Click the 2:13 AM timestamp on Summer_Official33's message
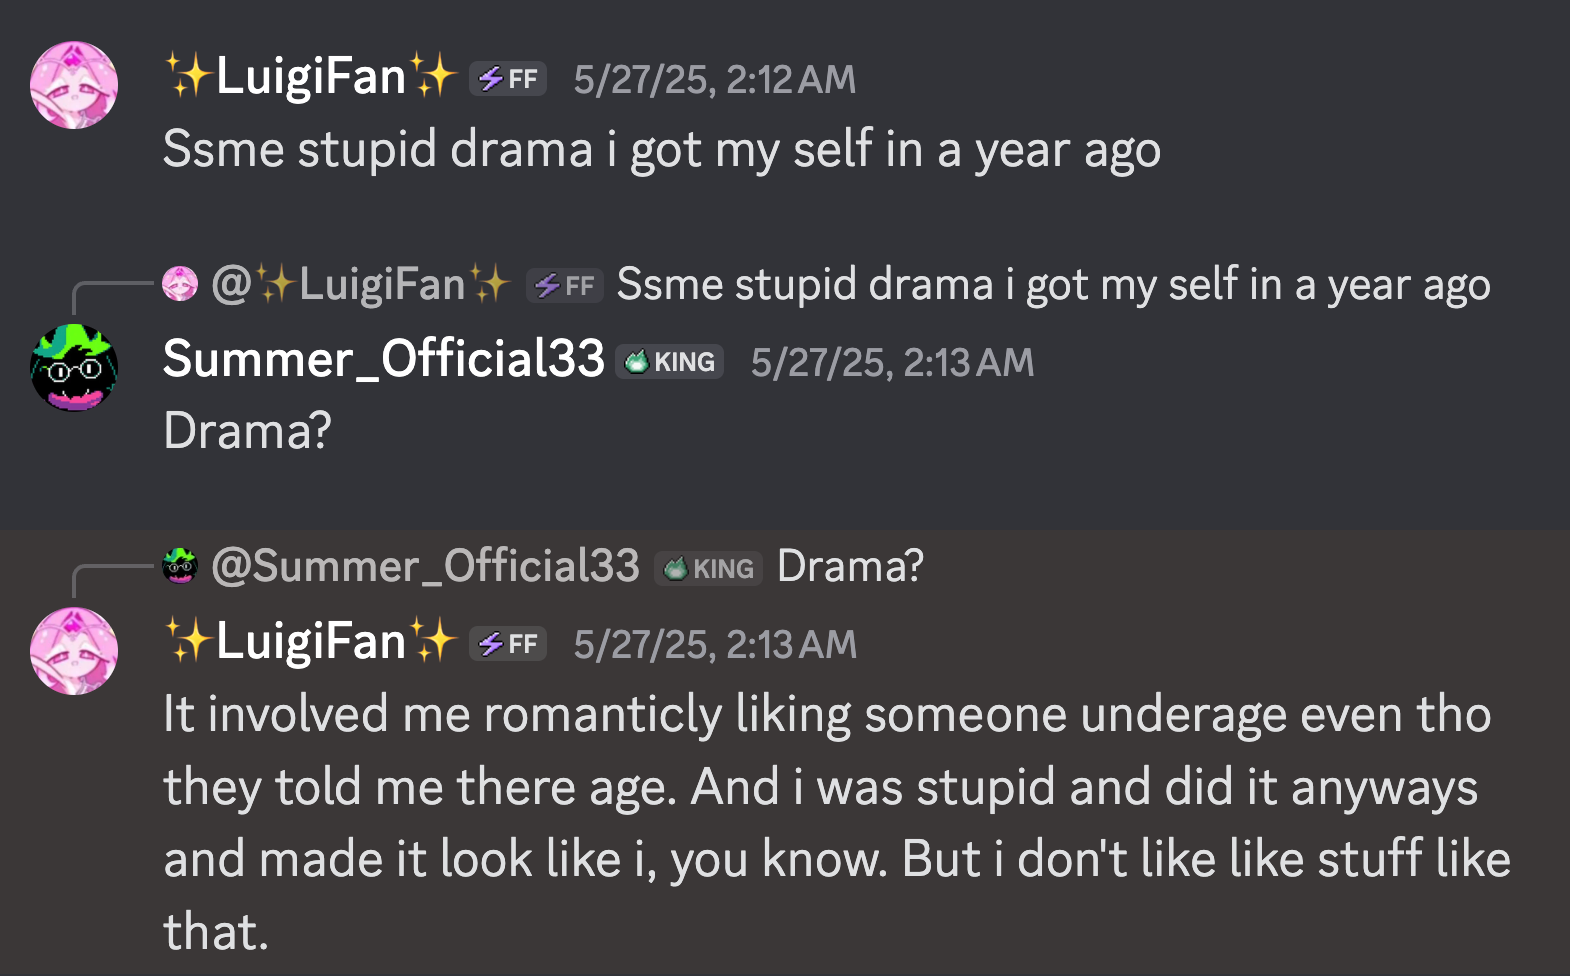Screen dimensions: 1570x976 click(x=892, y=363)
